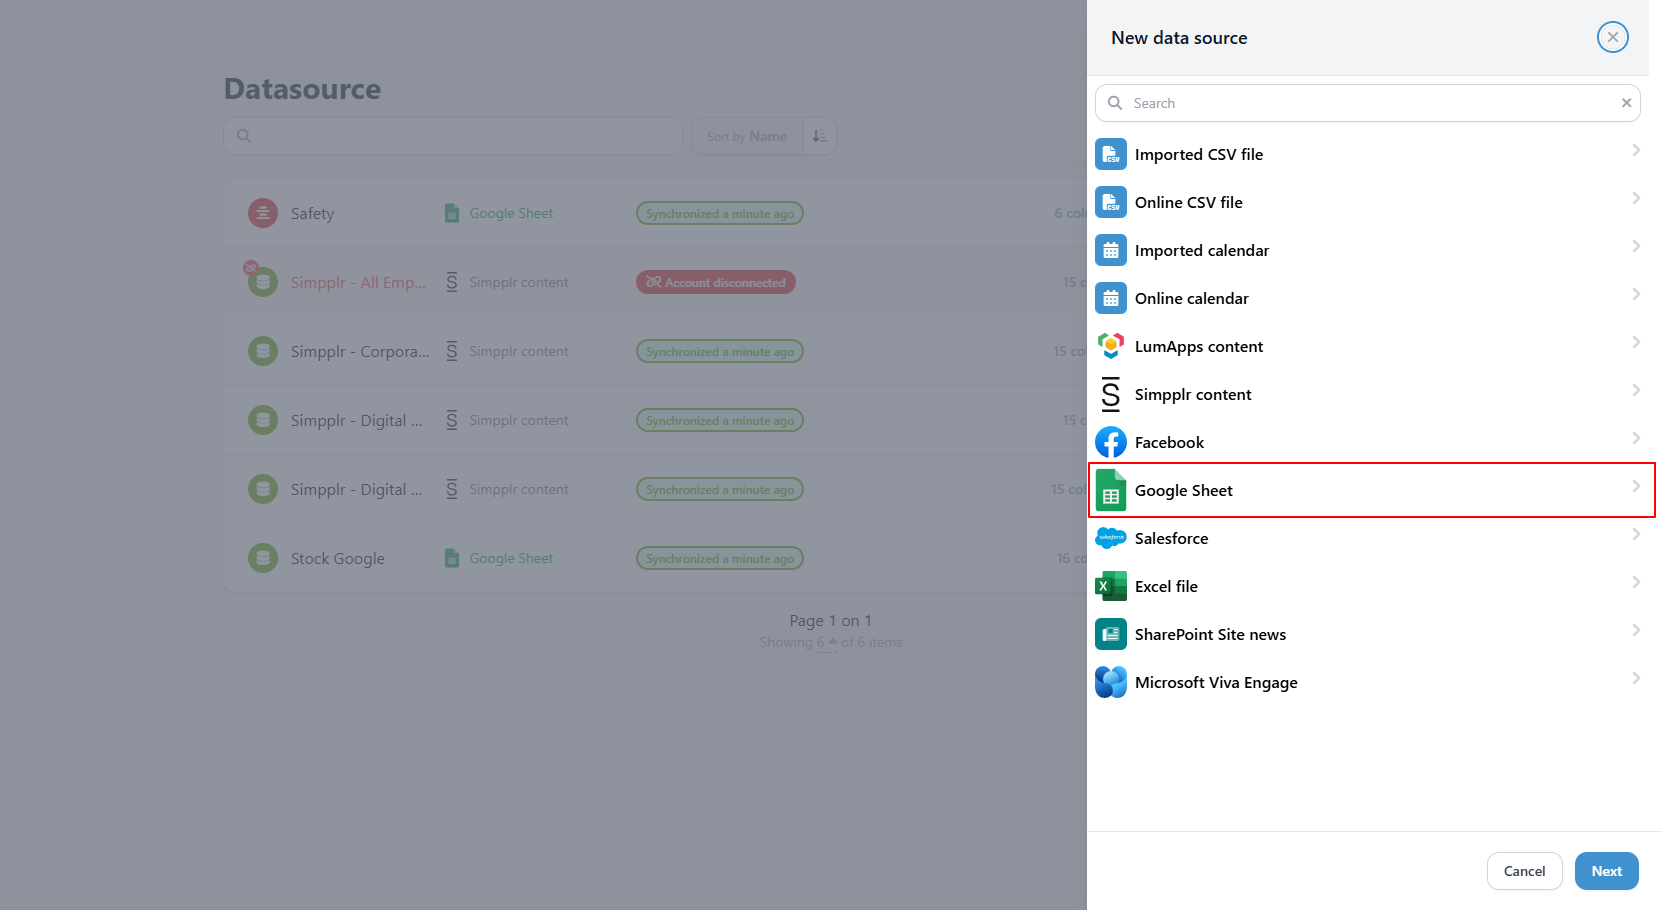Toggle sort direction icon next to Name
This screenshot has width=1662, height=910.
coord(819,136)
